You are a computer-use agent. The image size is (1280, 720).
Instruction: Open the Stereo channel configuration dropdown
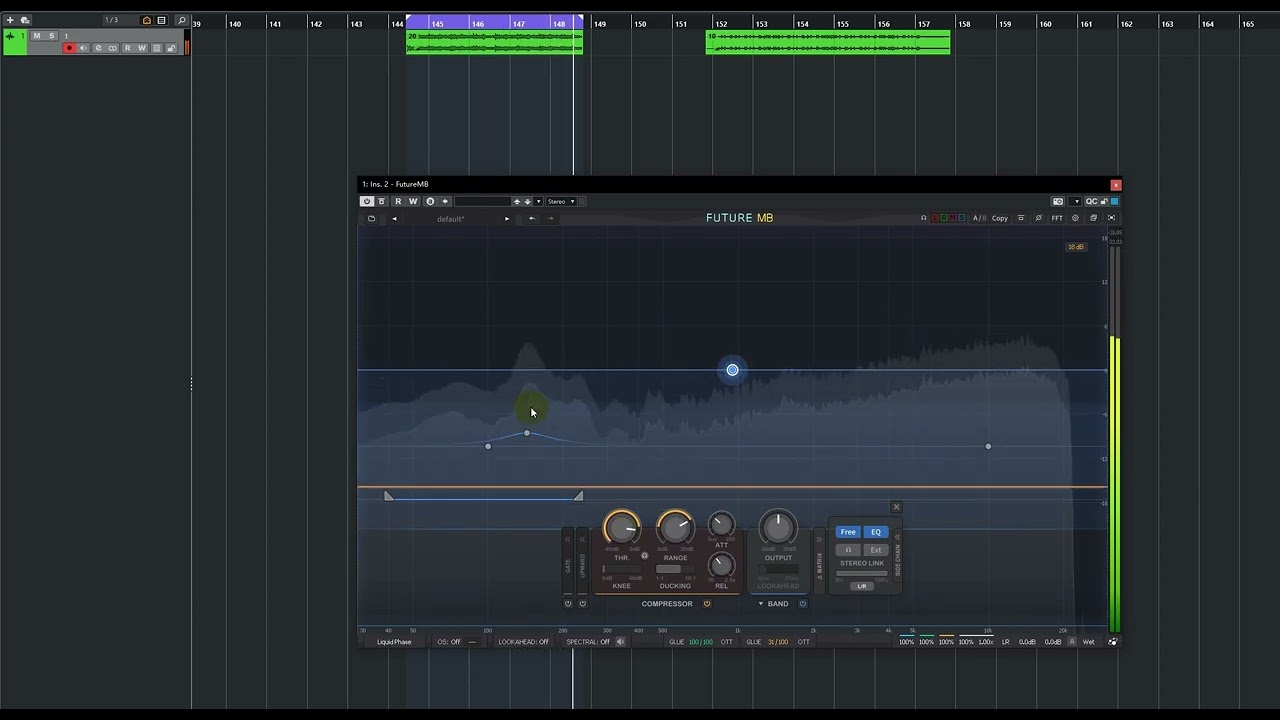coord(561,201)
